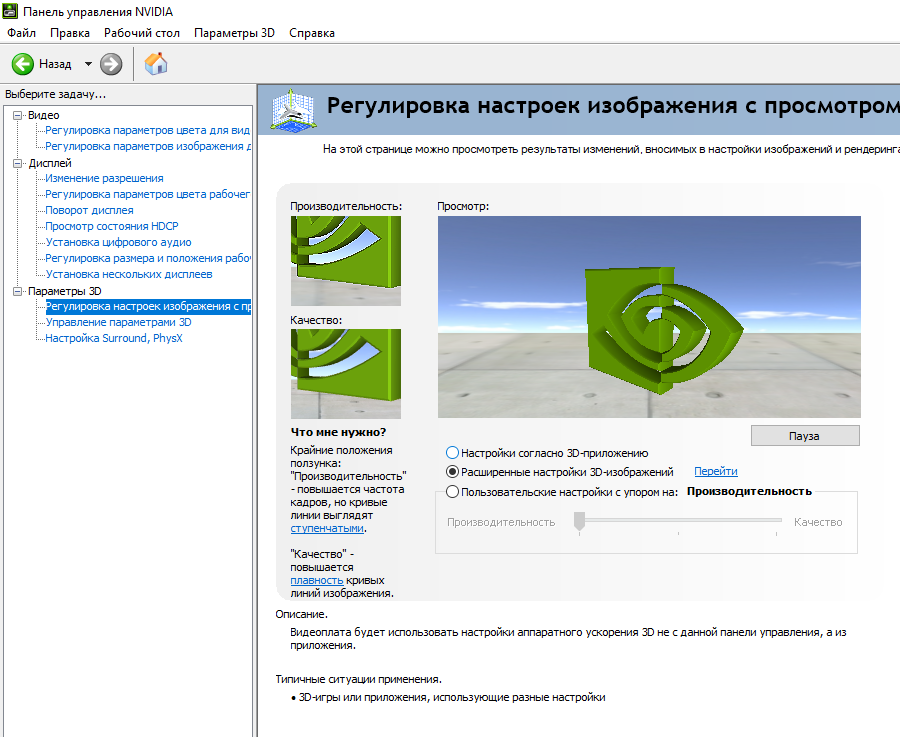Open the Home page icon
This screenshot has width=900, height=737.
156,64
